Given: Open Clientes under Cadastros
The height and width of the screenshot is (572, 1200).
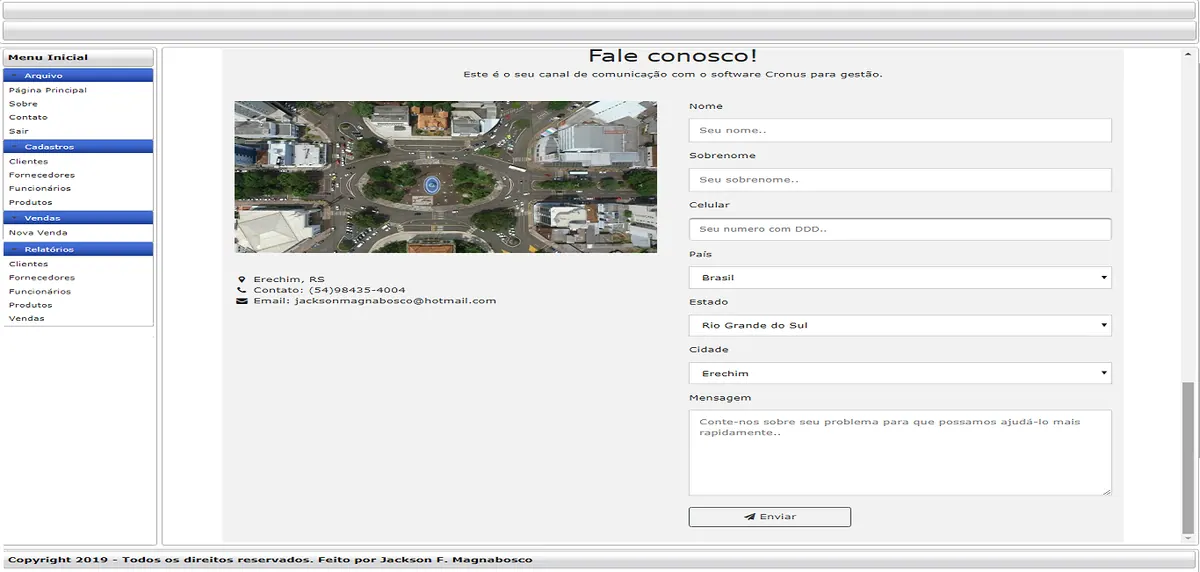Looking at the screenshot, I should tap(28, 161).
